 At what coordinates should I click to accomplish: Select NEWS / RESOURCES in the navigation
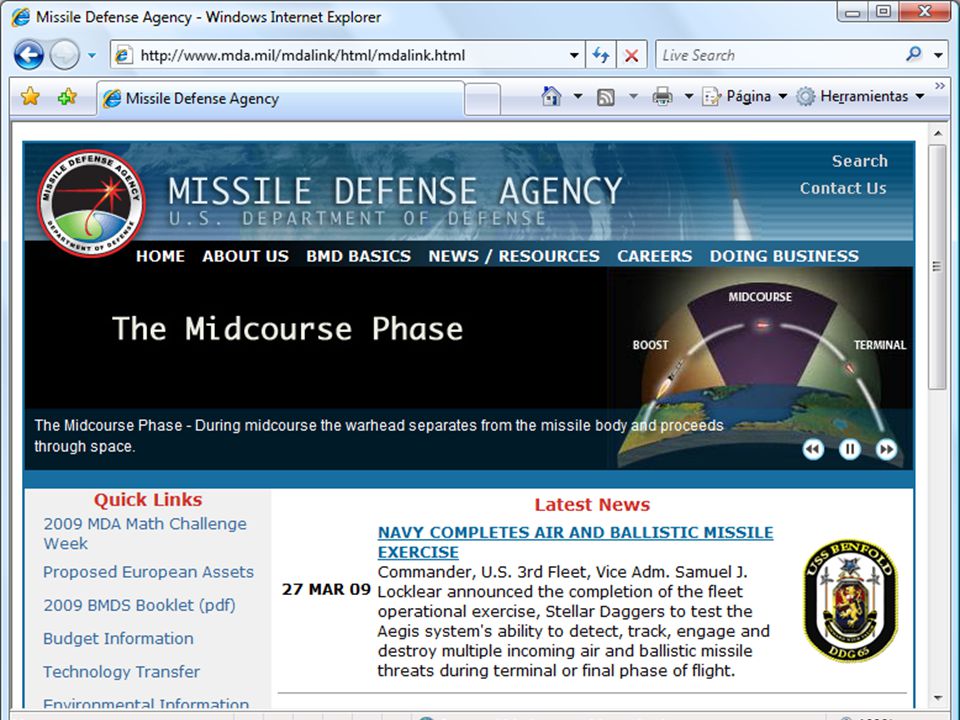514,256
